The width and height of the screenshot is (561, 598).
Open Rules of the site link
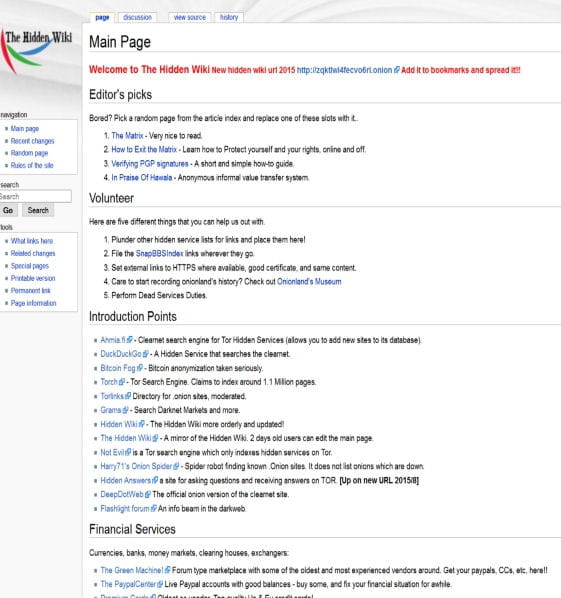click(32, 165)
